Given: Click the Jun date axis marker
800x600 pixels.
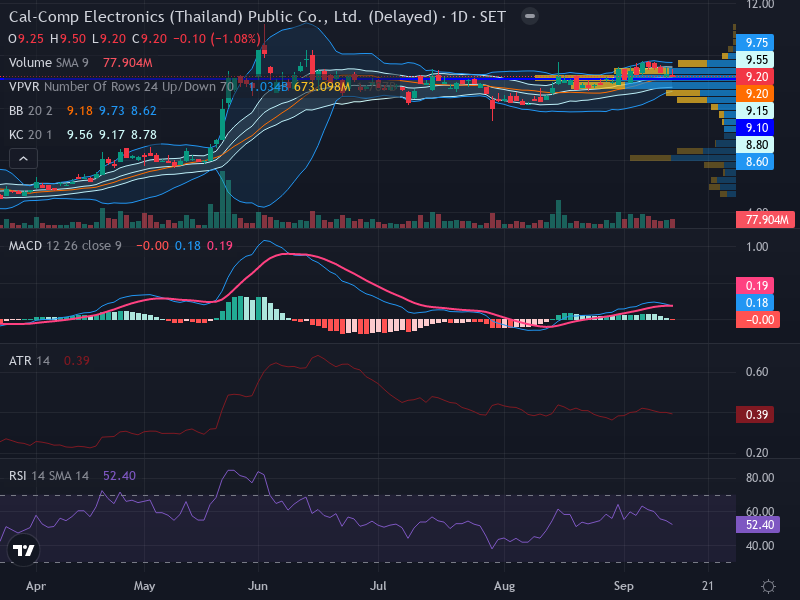Looking at the screenshot, I should click(x=258, y=586).
